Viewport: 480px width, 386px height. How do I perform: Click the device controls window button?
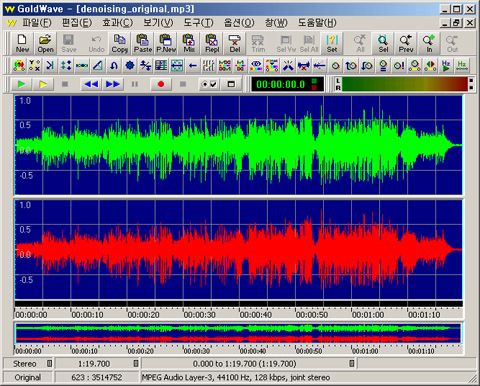231,84
